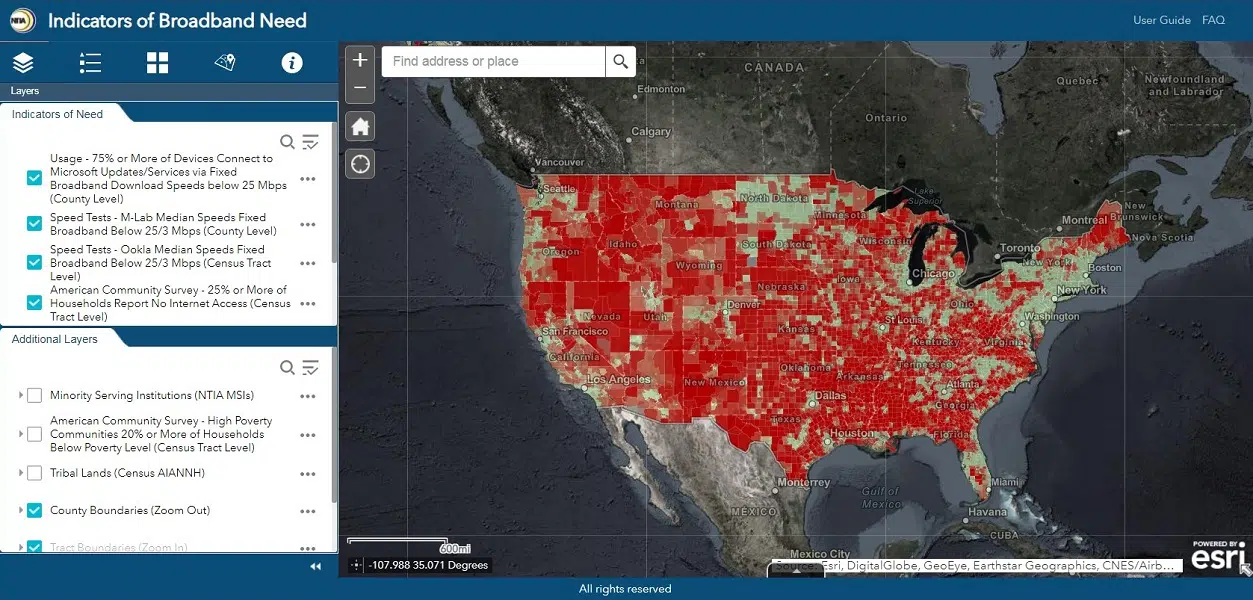Open the User Guide link
The width and height of the screenshot is (1253, 600).
[x=1161, y=19]
